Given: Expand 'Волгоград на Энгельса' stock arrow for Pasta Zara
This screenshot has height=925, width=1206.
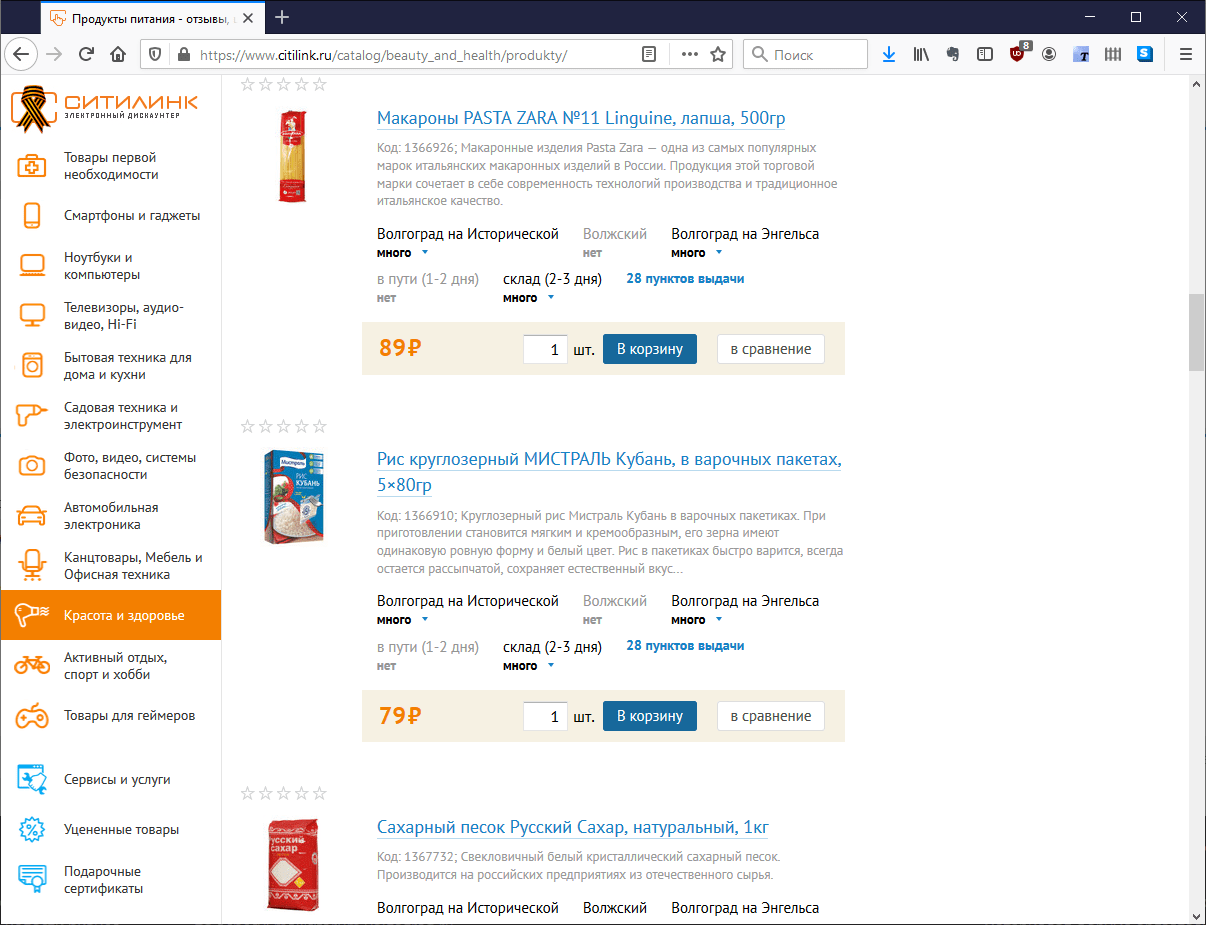Looking at the screenshot, I should pyautogui.click(x=719, y=253).
